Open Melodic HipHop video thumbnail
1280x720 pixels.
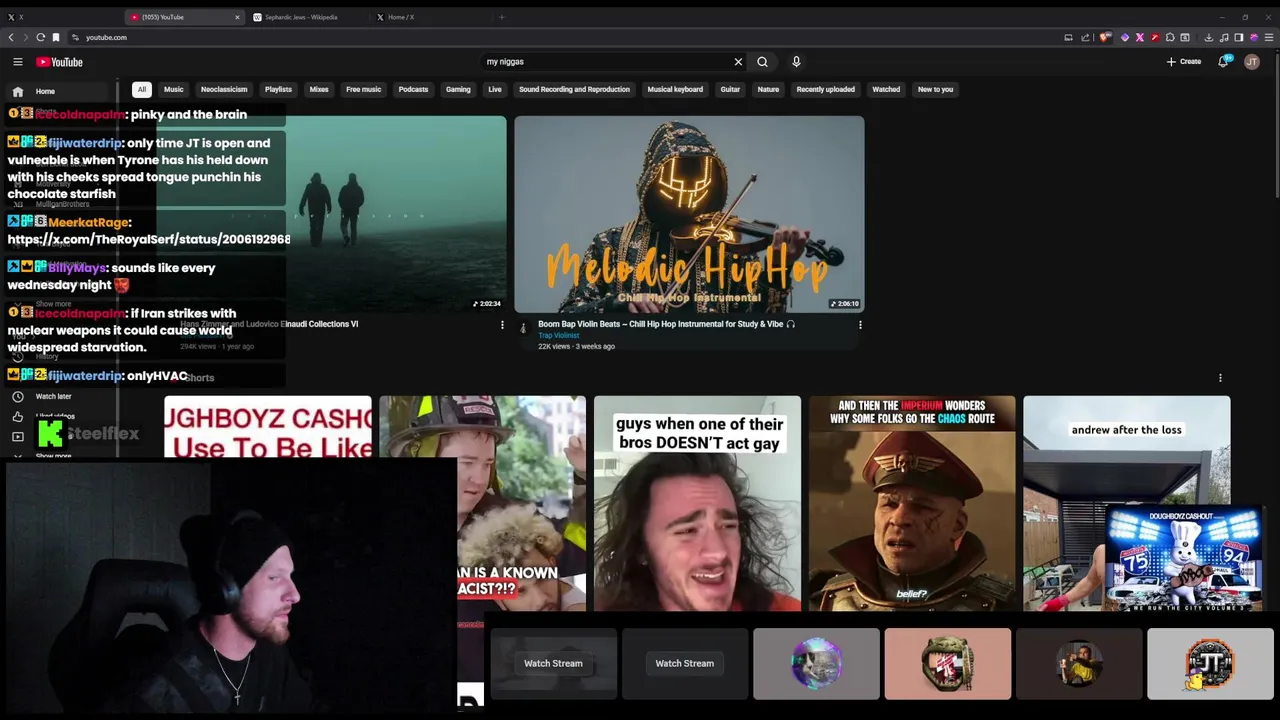689,214
